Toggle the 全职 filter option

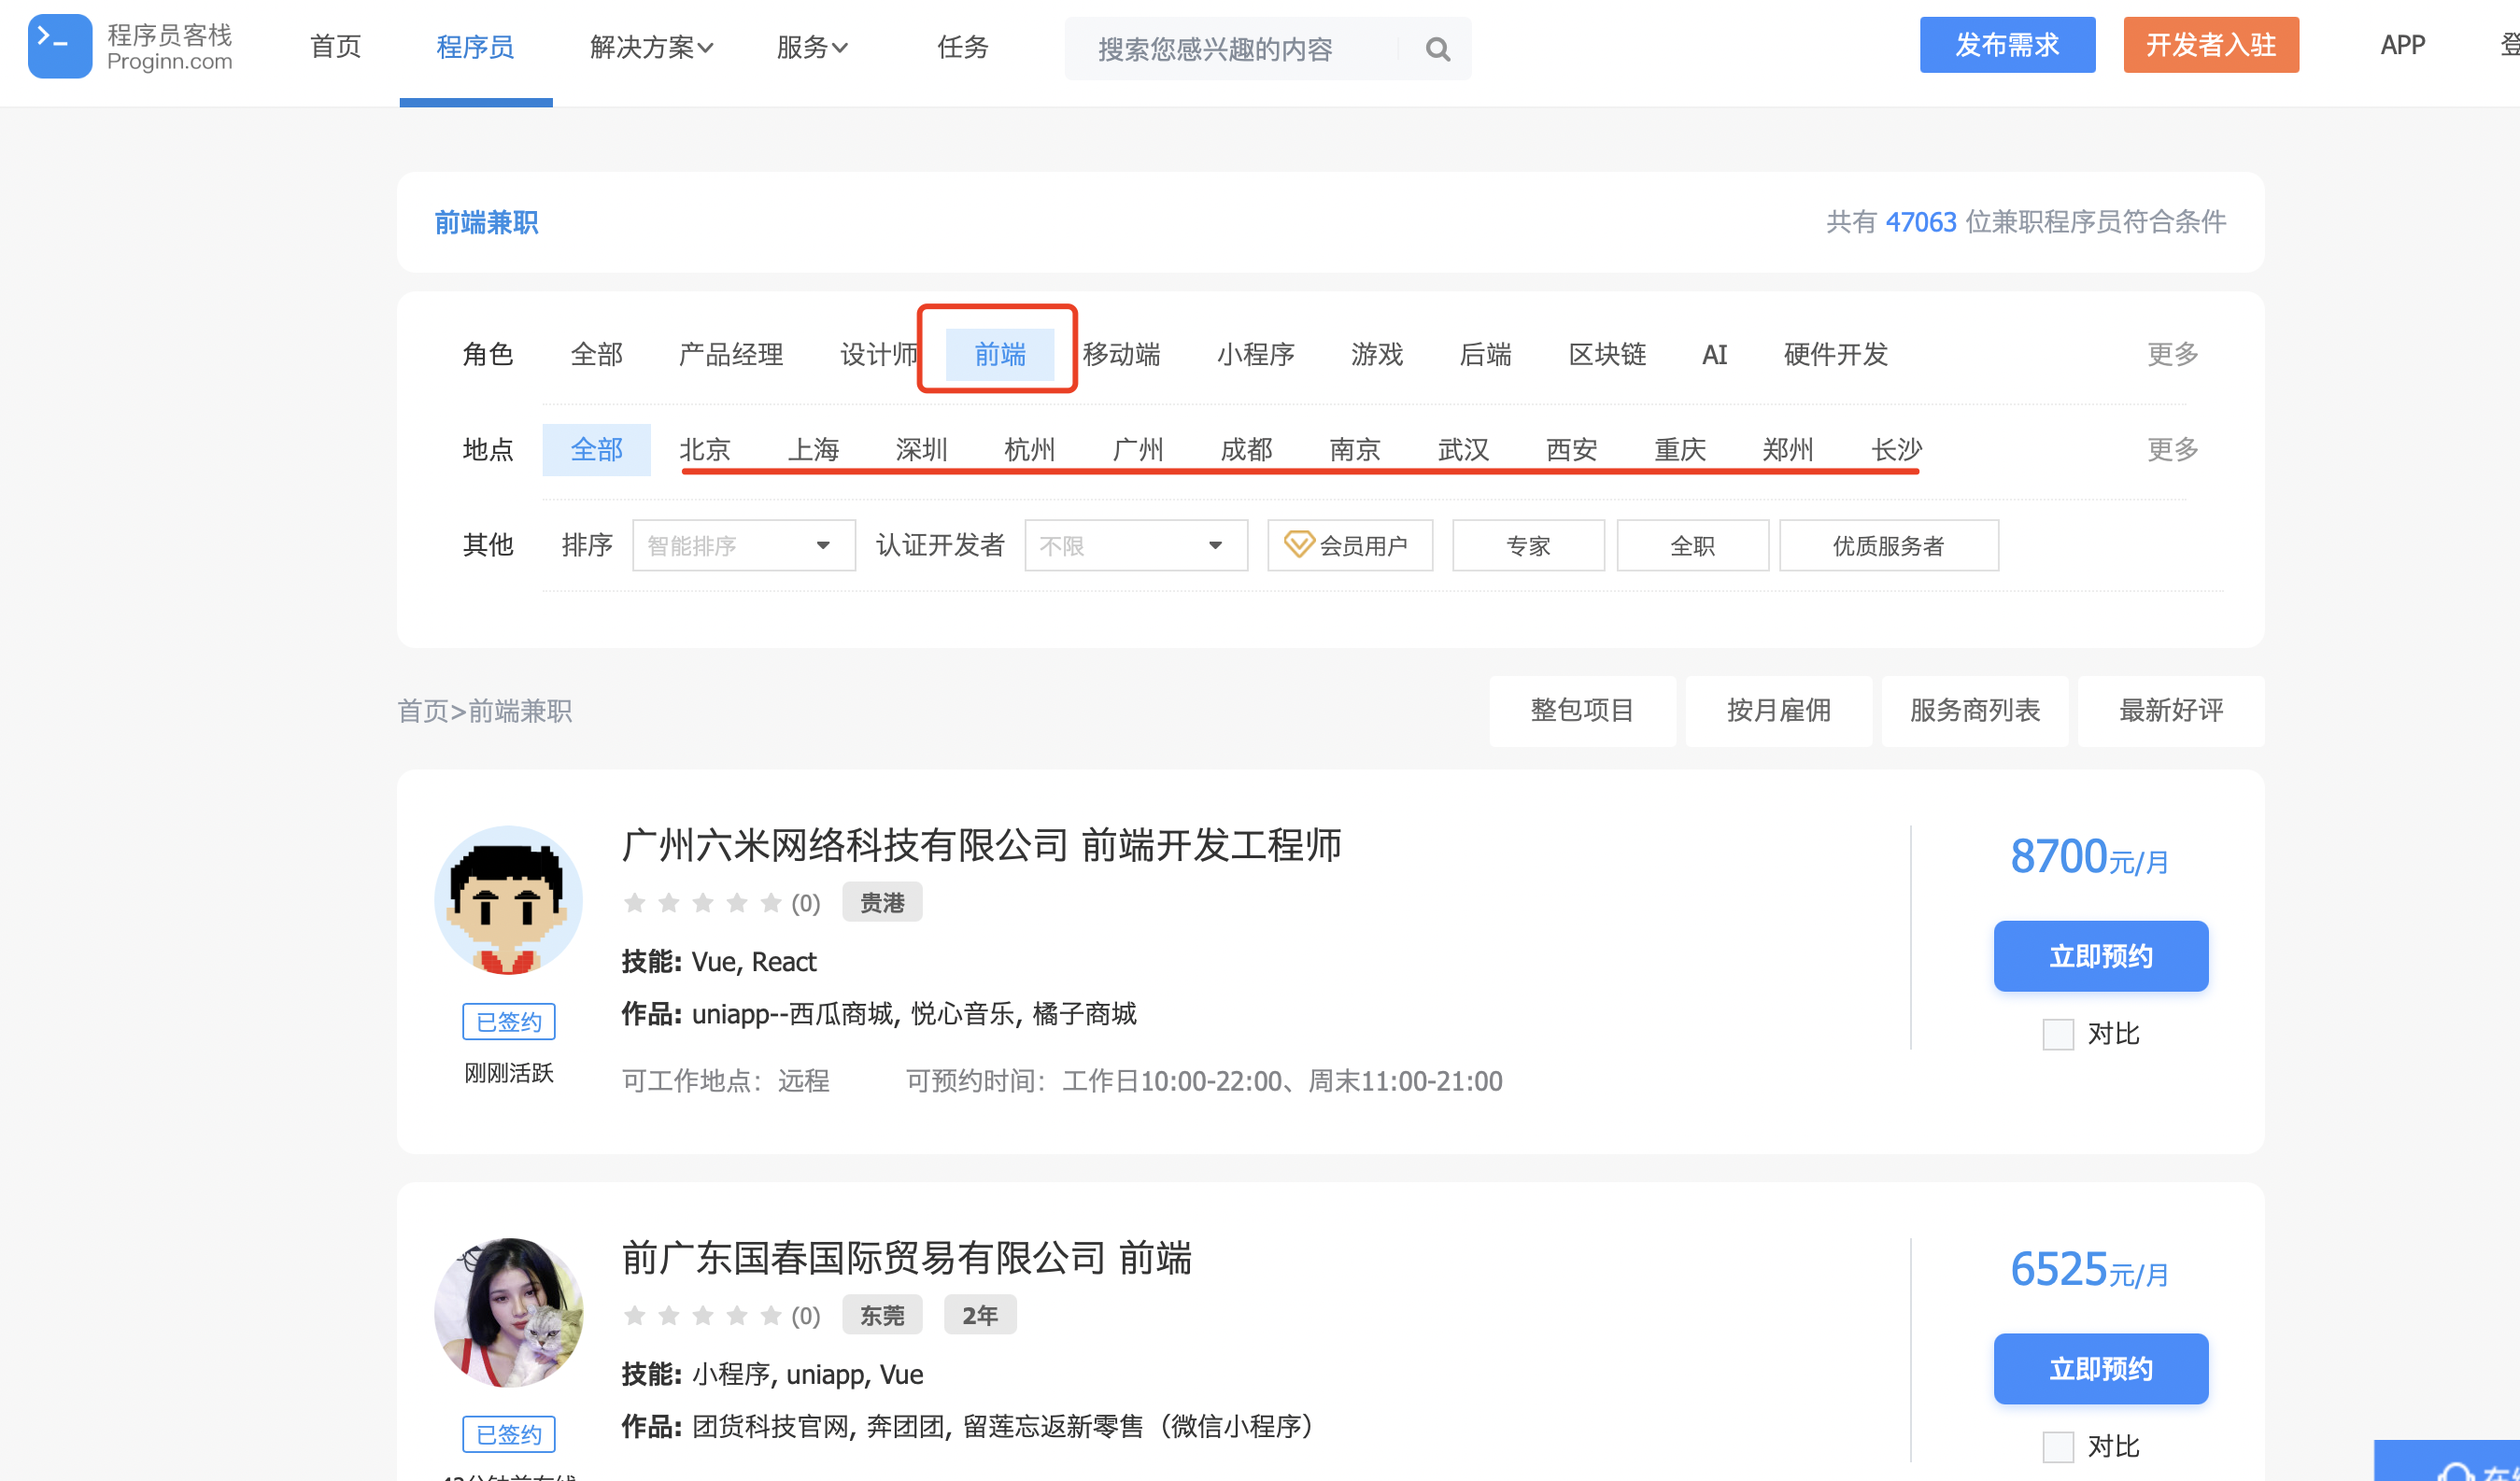pos(1692,545)
